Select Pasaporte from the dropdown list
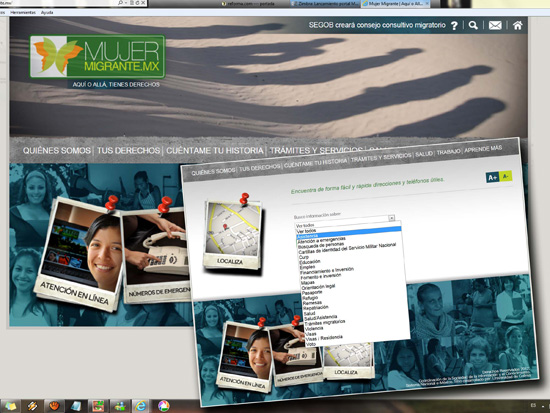The image size is (550, 413). click(312, 292)
